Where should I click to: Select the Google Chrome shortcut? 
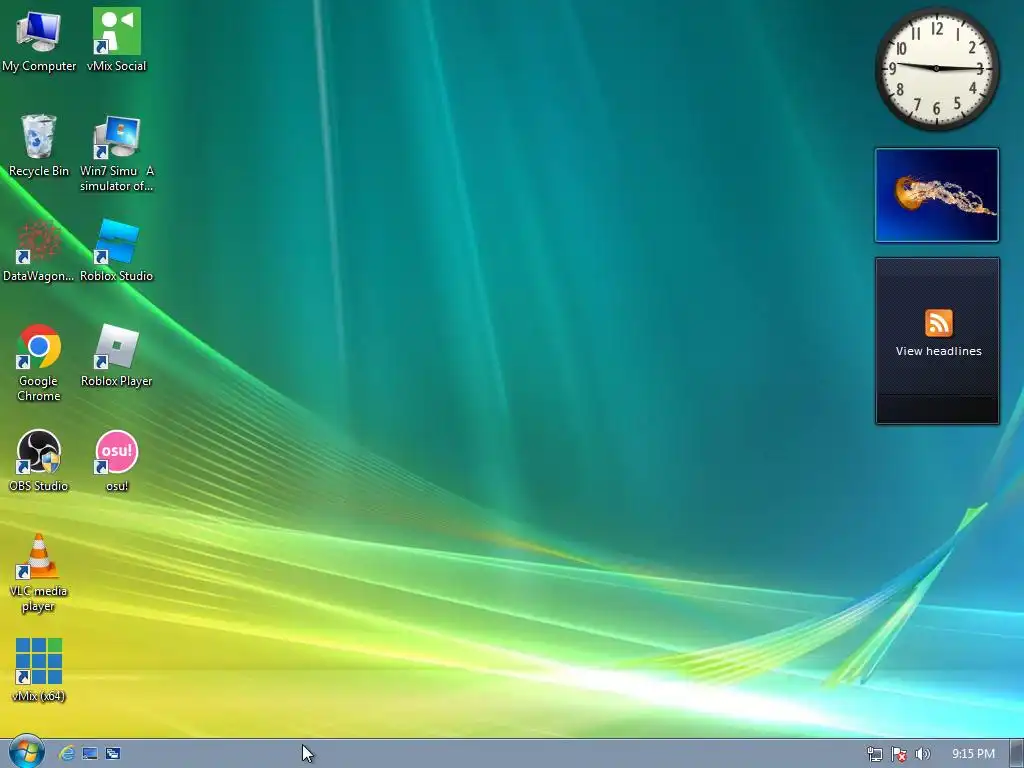(39, 363)
